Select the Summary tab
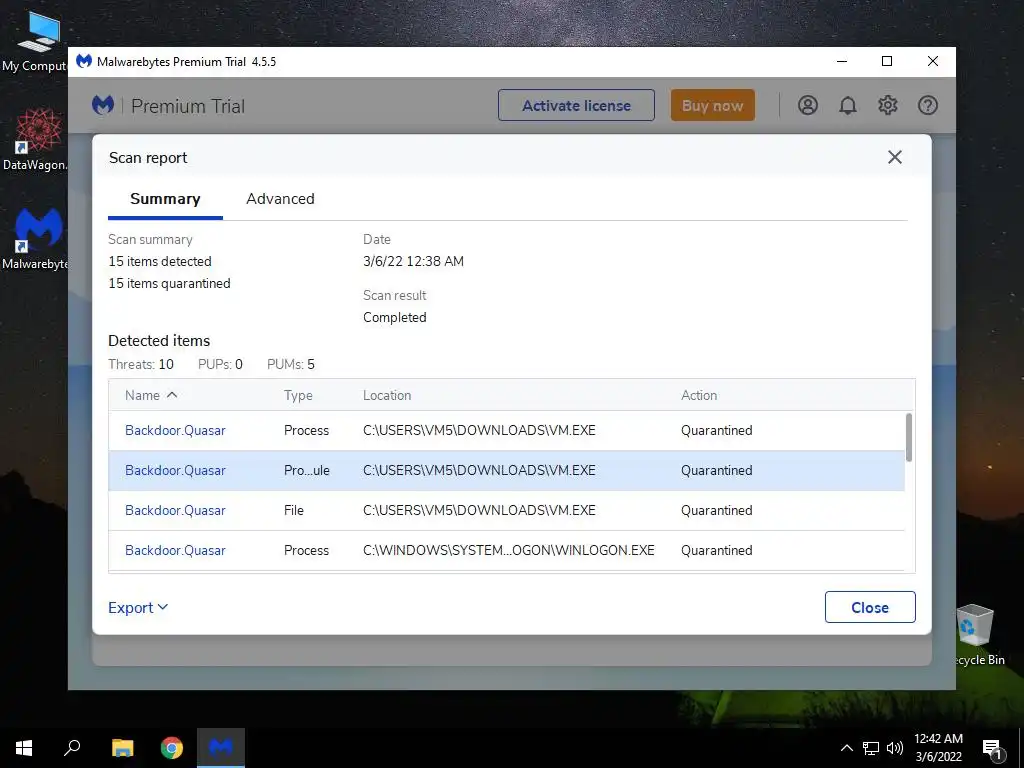The width and height of the screenshot is (1024, 768). [165, 199]
